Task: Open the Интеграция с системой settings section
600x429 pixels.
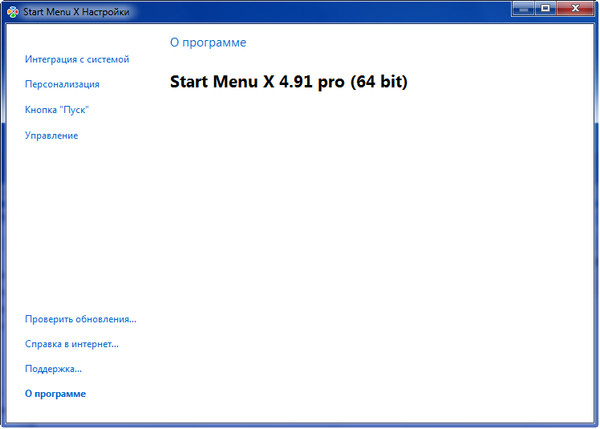Action: tap(77, 59)
